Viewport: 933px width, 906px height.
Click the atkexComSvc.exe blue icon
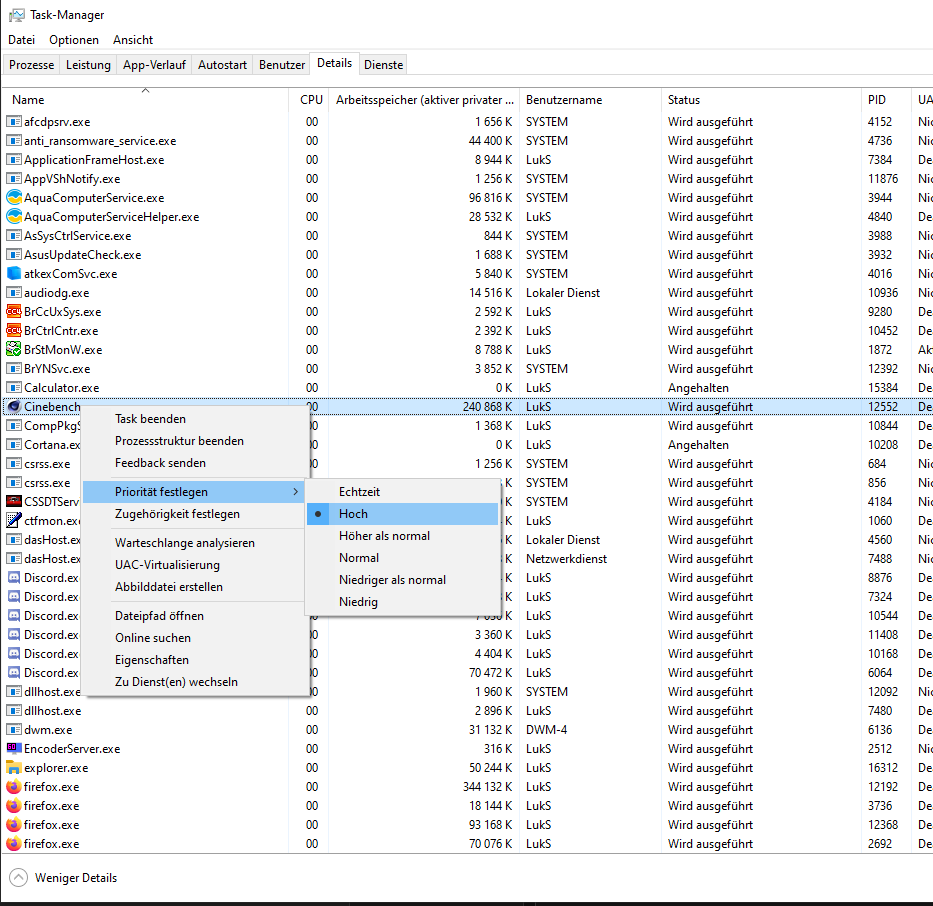(x=14, y=274)
